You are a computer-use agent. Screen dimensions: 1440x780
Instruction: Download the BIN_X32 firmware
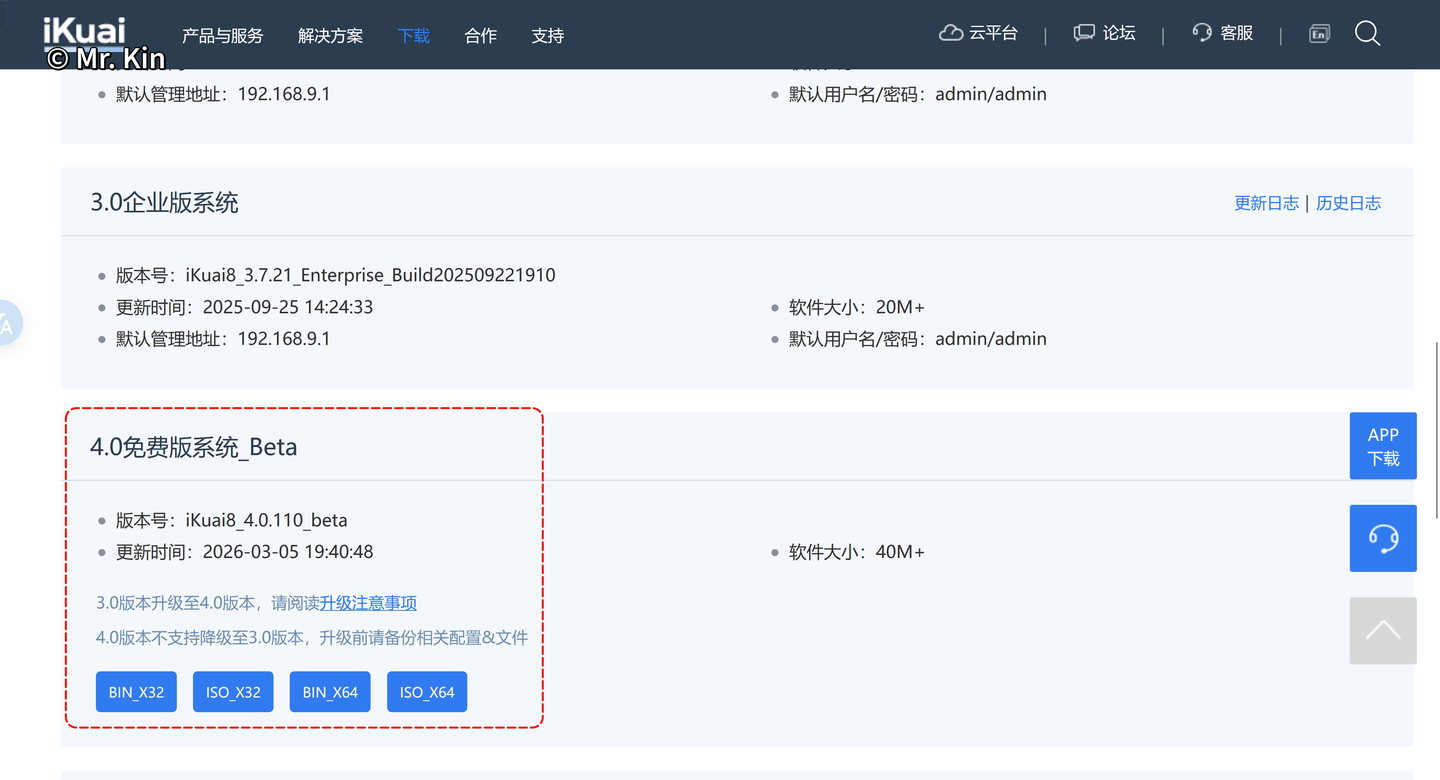pyautogui.click(x=136, y=692)
